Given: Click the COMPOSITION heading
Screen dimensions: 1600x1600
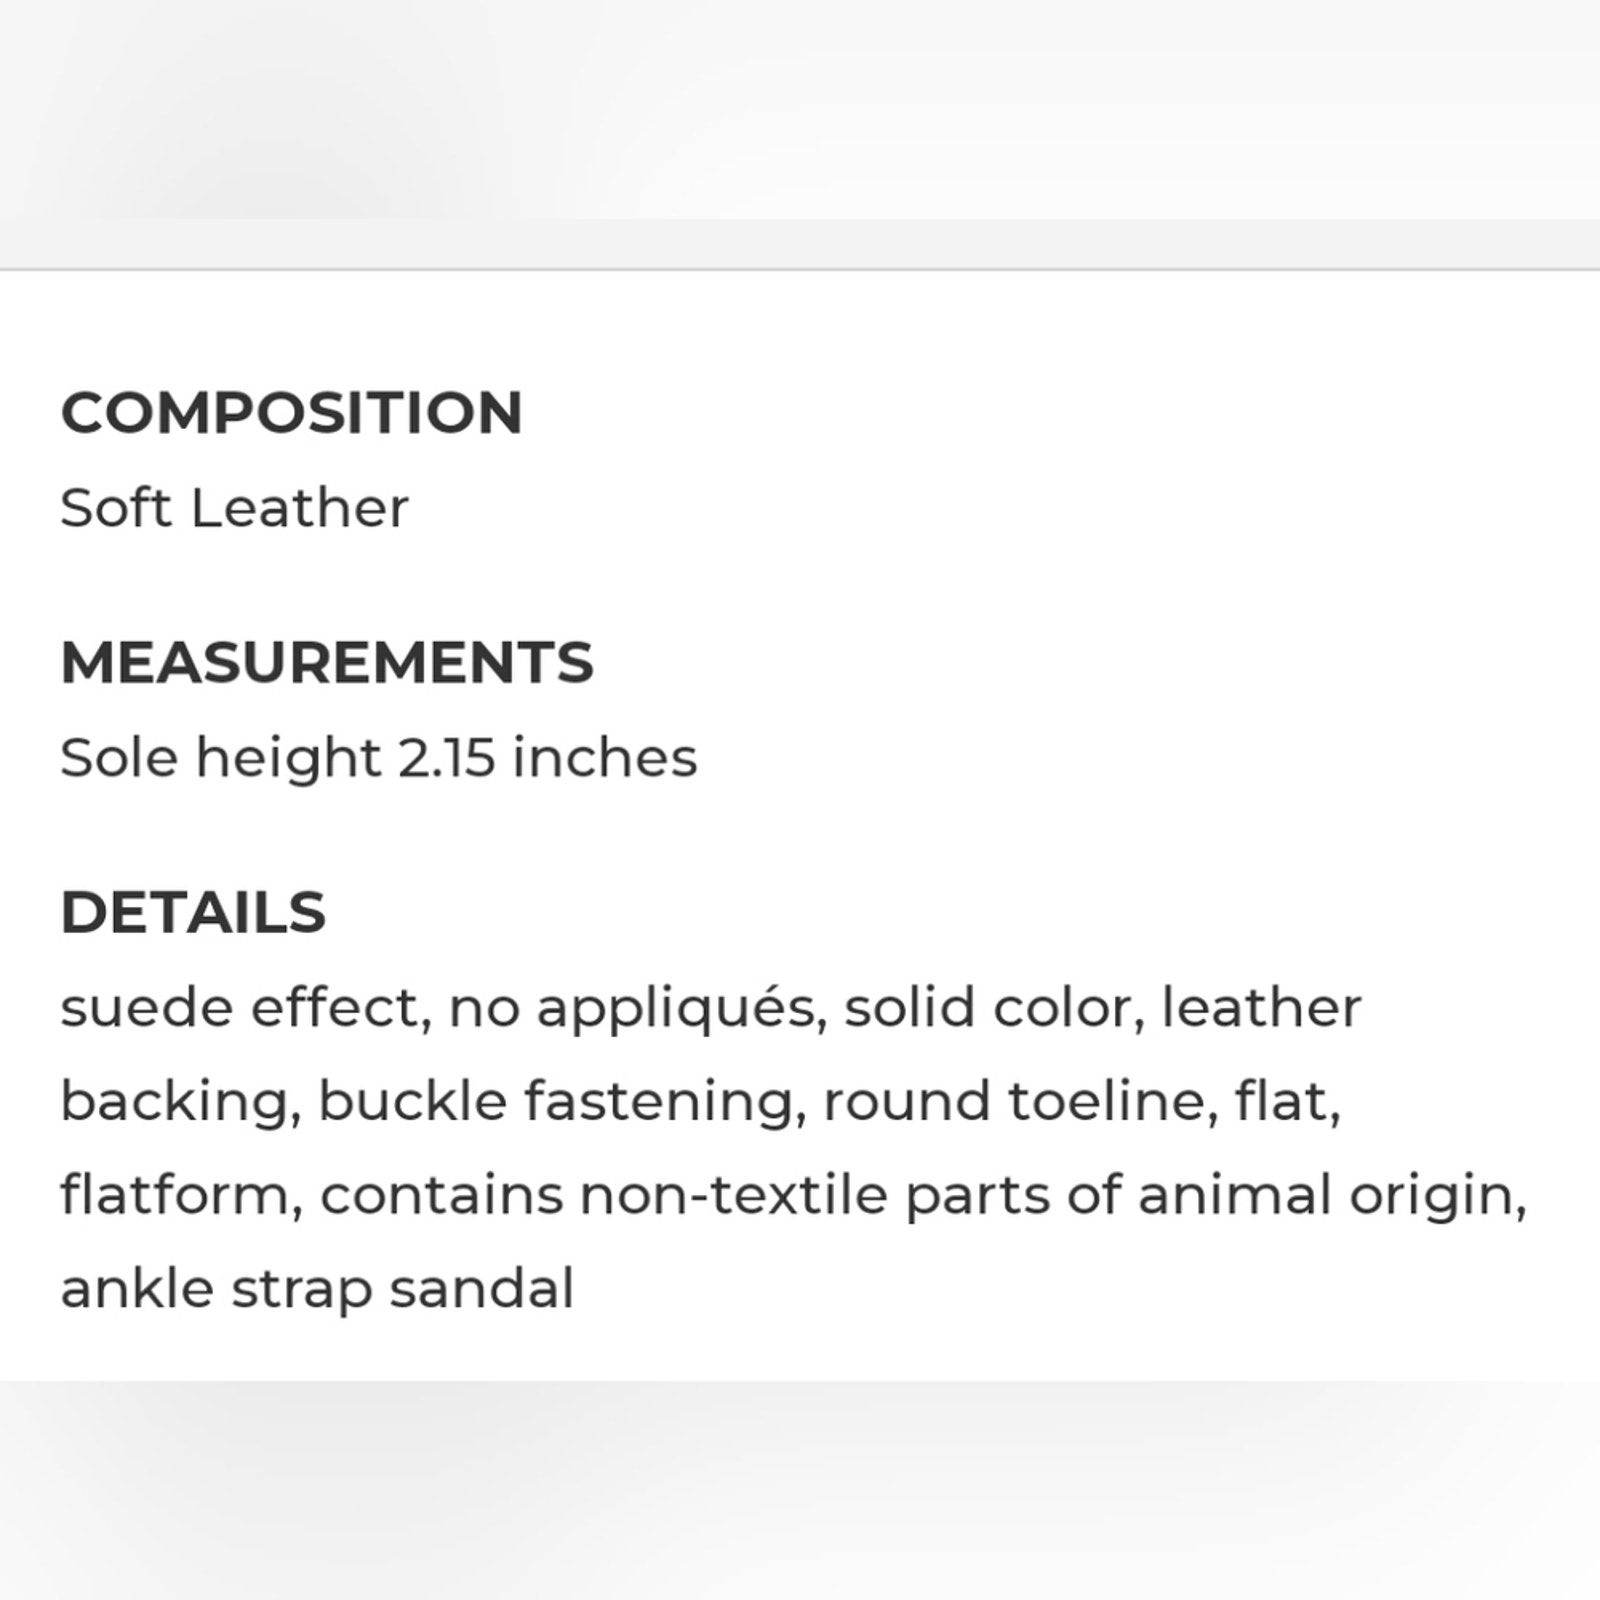Looking at the screenshot, I should coord(291,412).
